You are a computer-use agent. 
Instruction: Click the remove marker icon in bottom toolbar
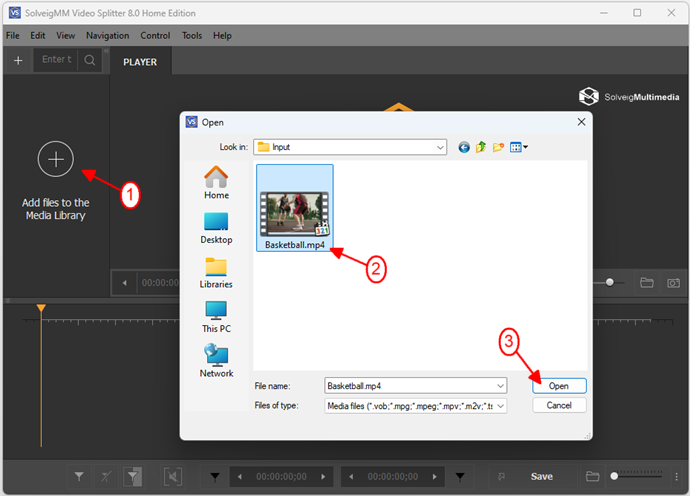(x=106, y=476)
